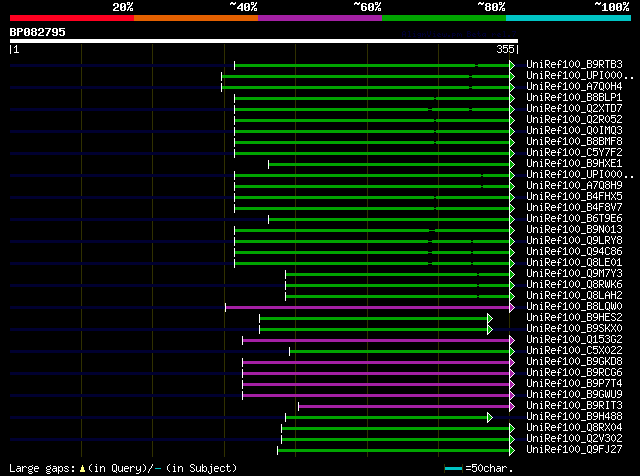Click the purple alignment bar for B9RIT3
640x476 pixels.
click(x=404, y=407)
